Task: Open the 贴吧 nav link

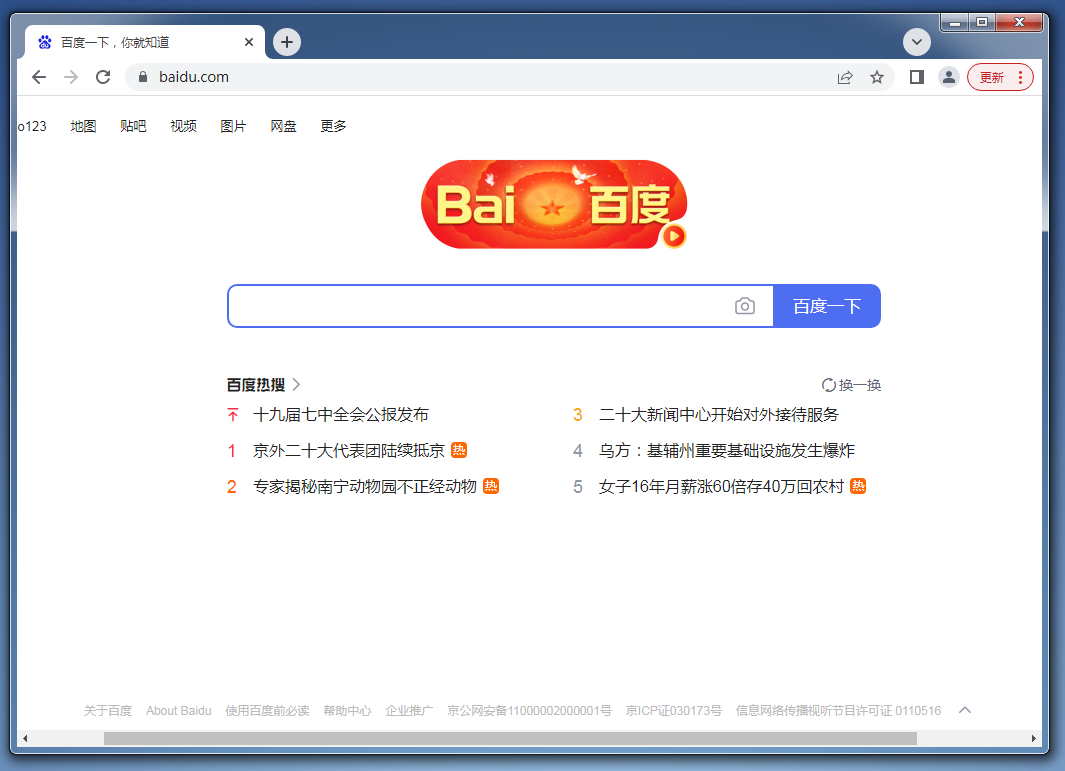Action: [133, 126]
